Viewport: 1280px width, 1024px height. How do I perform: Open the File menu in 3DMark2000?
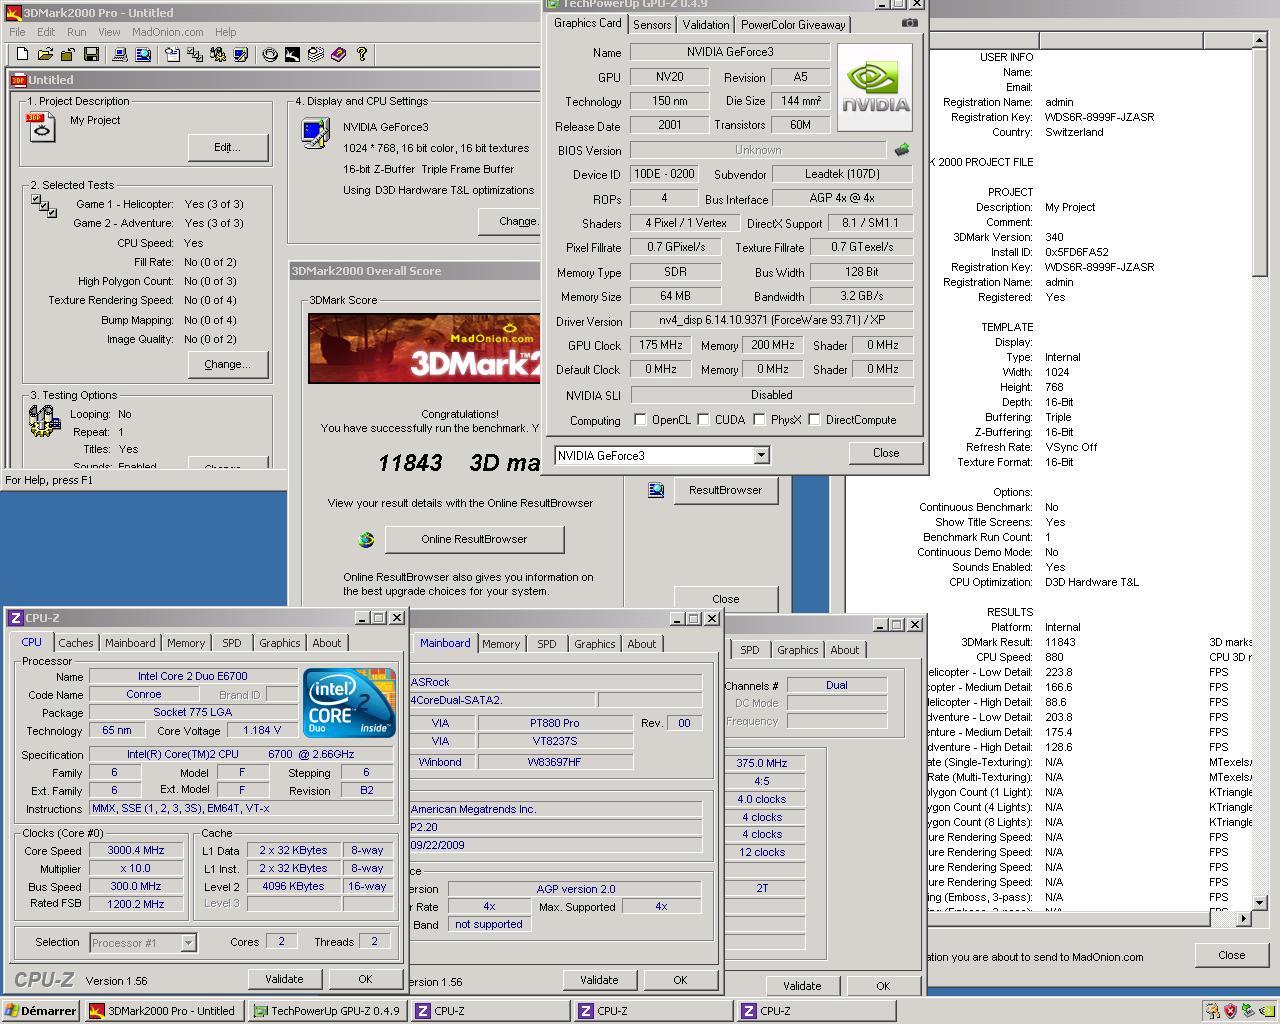tap(17, 32)
